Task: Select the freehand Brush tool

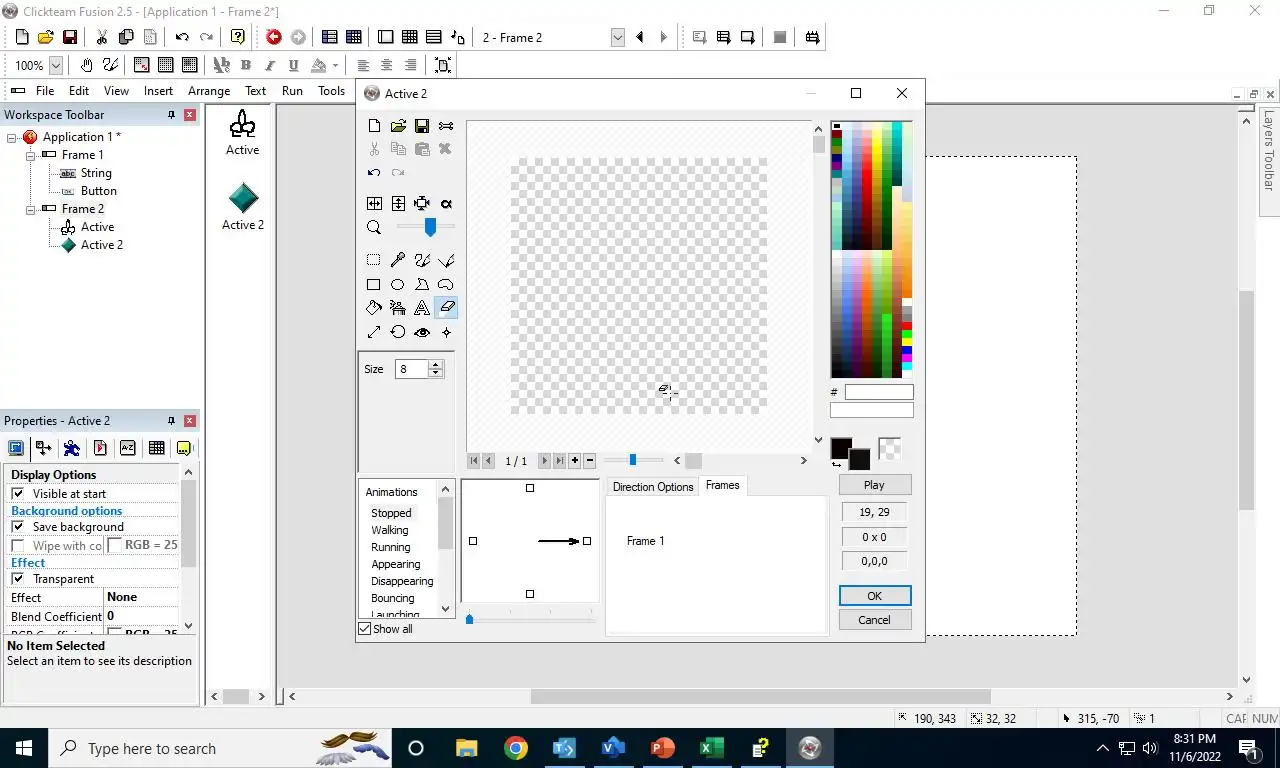Action: (x=422, y=260)
